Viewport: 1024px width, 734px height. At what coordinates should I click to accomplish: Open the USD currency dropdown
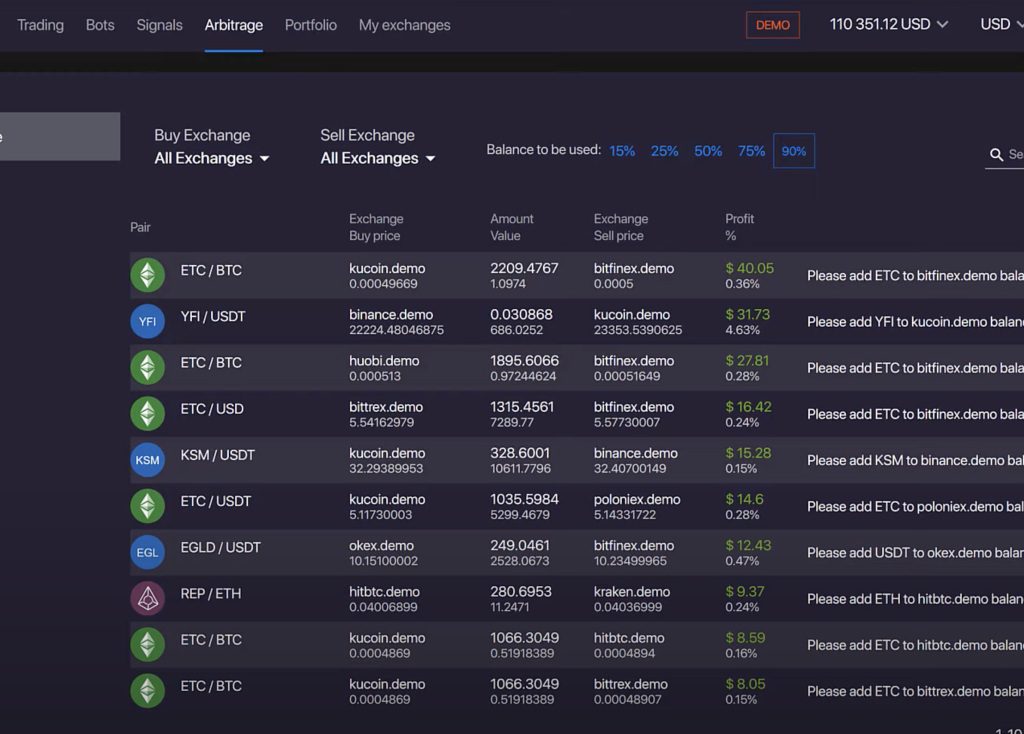[1001, 24]
